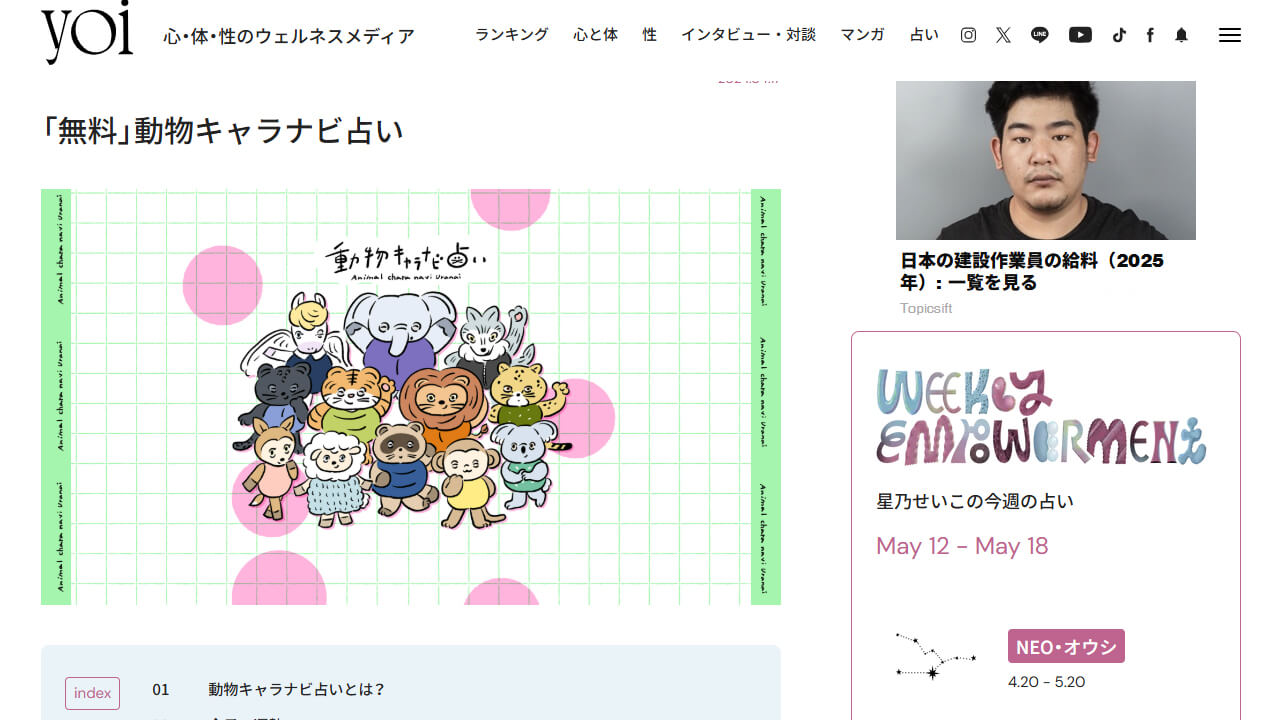
Task: Open the TikTok icon link
Action: (1119, 35)
